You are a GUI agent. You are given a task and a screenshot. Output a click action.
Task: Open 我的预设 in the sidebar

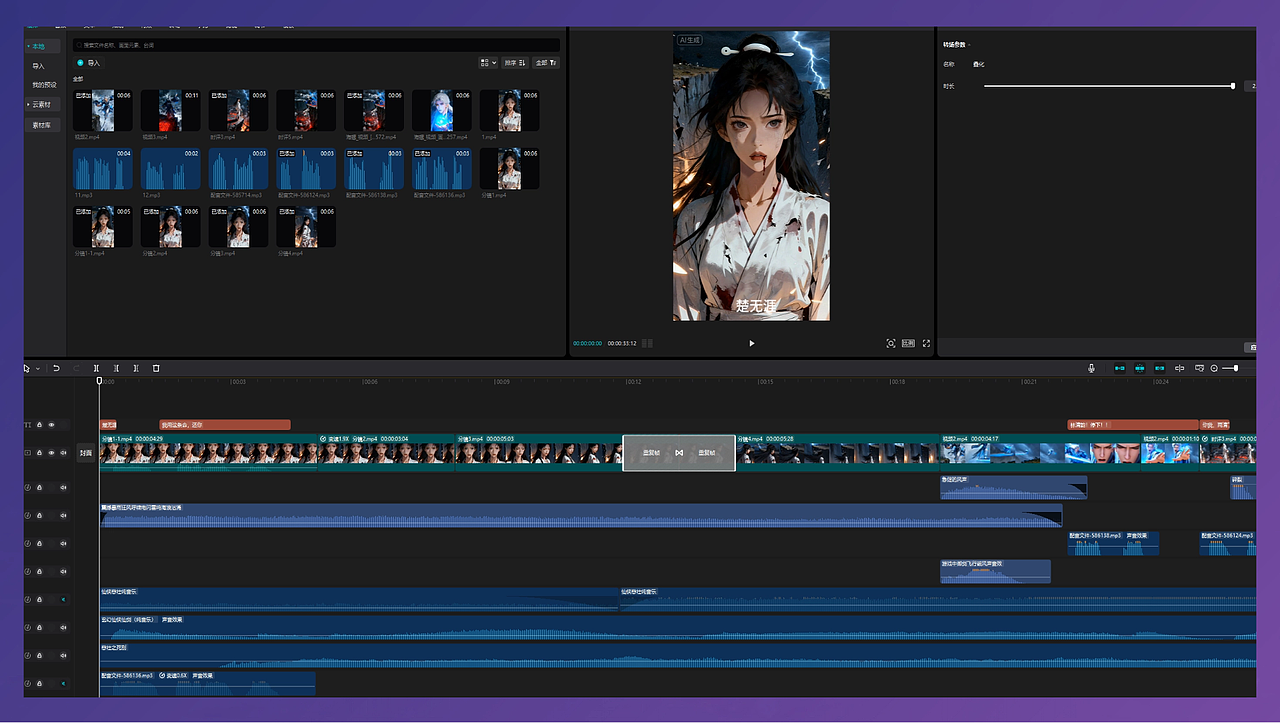[44, 85]
